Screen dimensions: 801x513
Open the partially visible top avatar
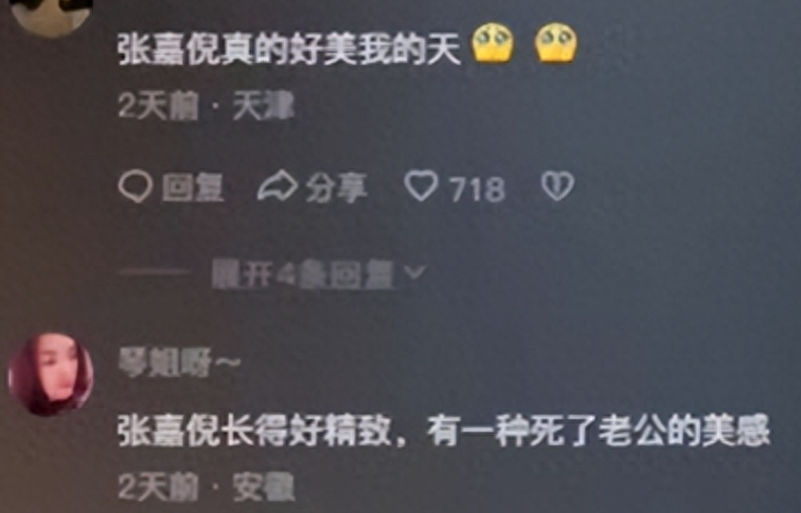[51, 17]
